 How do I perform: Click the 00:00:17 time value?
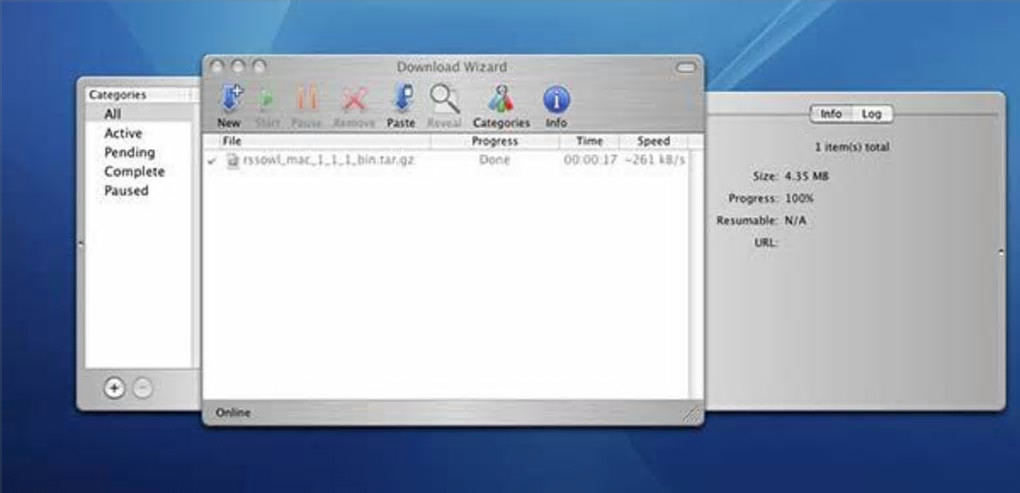590,160
